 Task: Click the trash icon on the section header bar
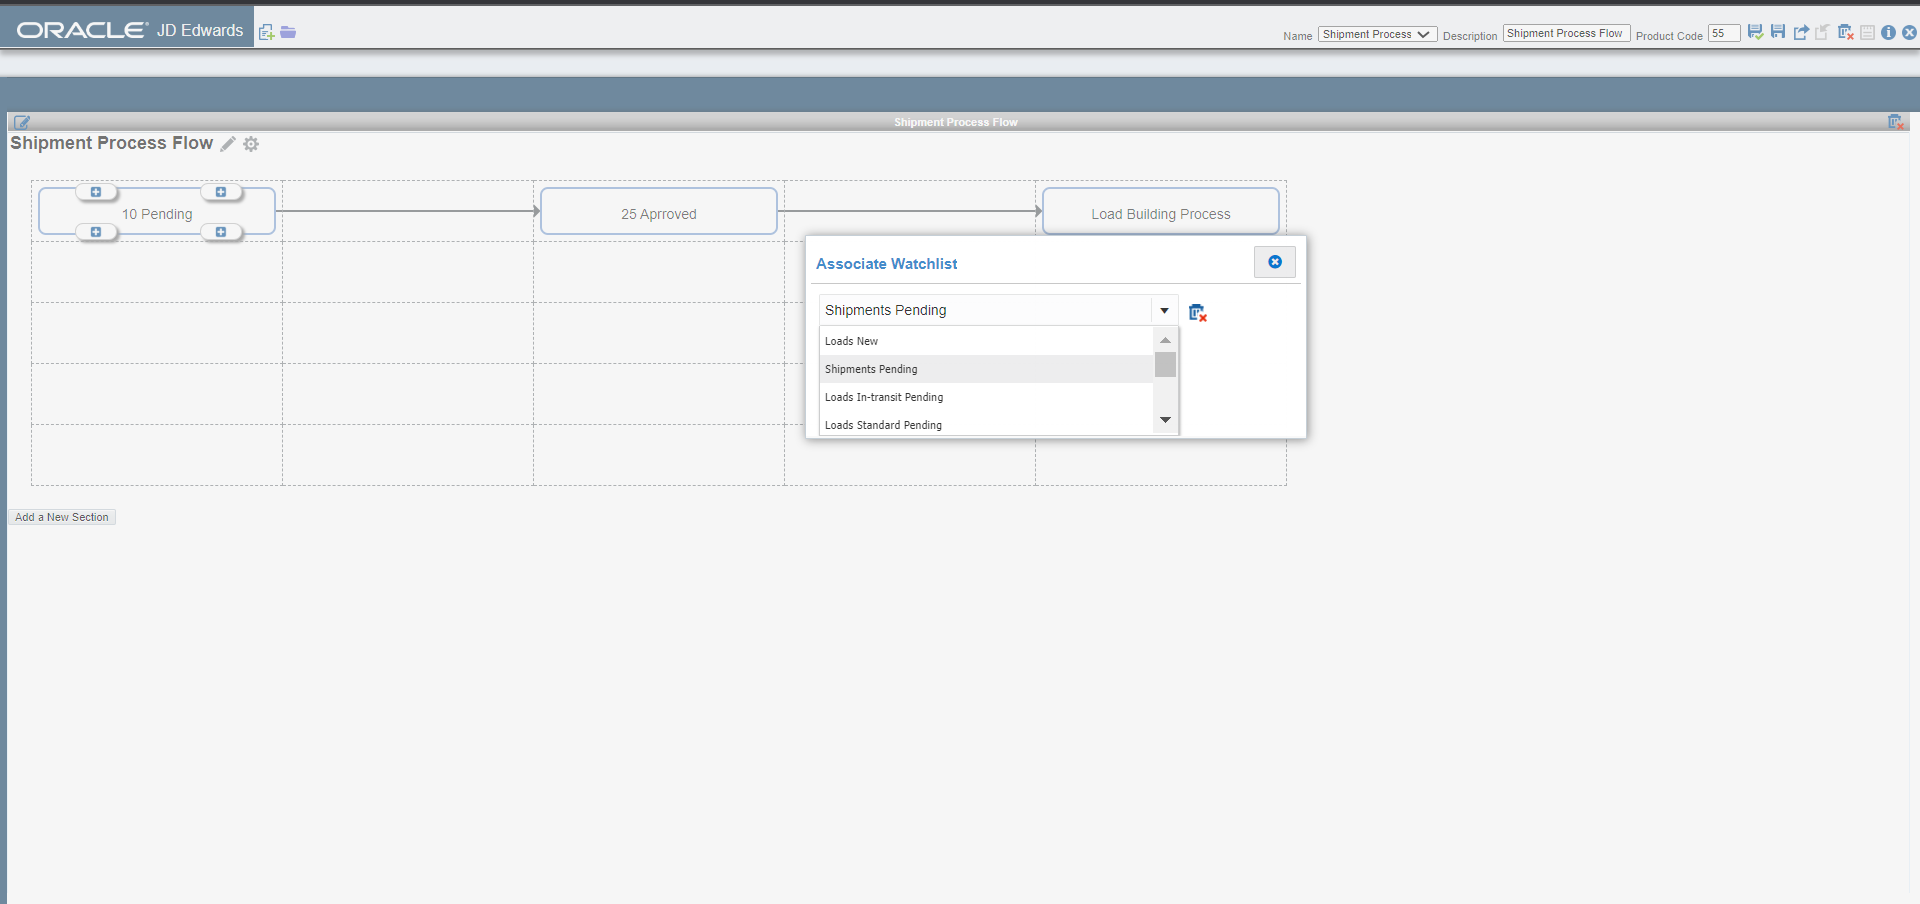(x=1895, y=122)
